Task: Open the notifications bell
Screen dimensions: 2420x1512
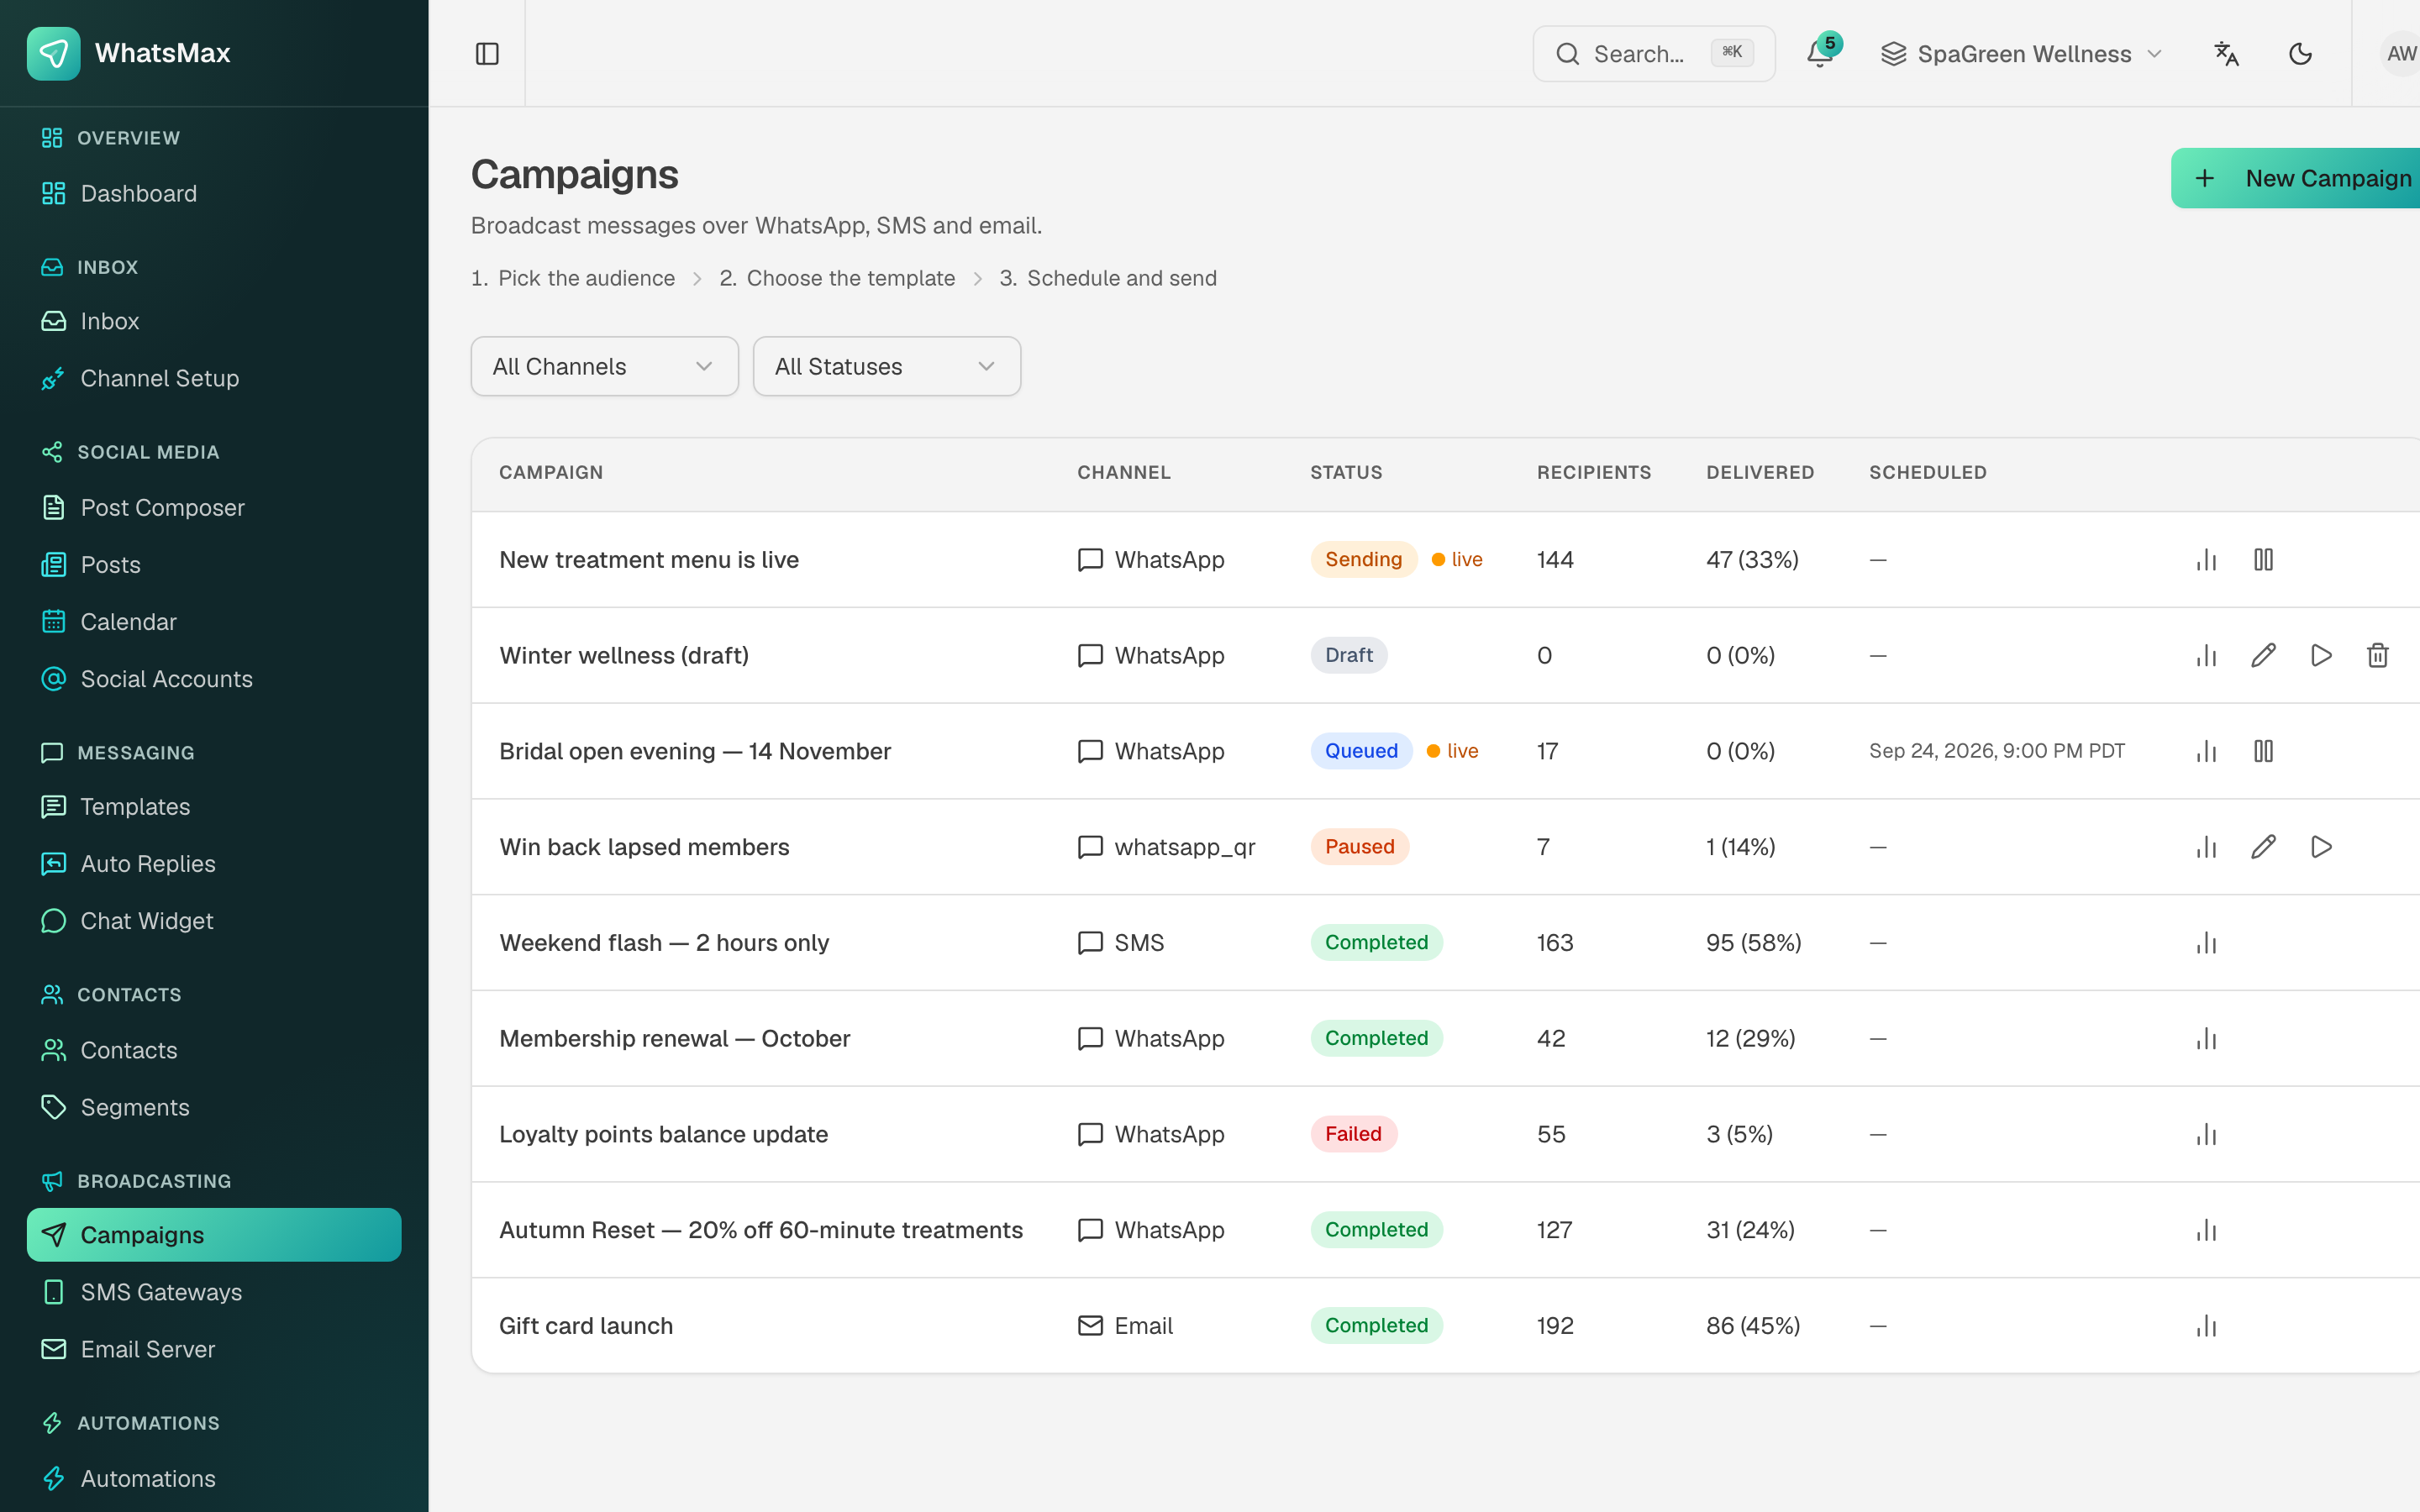Action: tap(1820, 54)
